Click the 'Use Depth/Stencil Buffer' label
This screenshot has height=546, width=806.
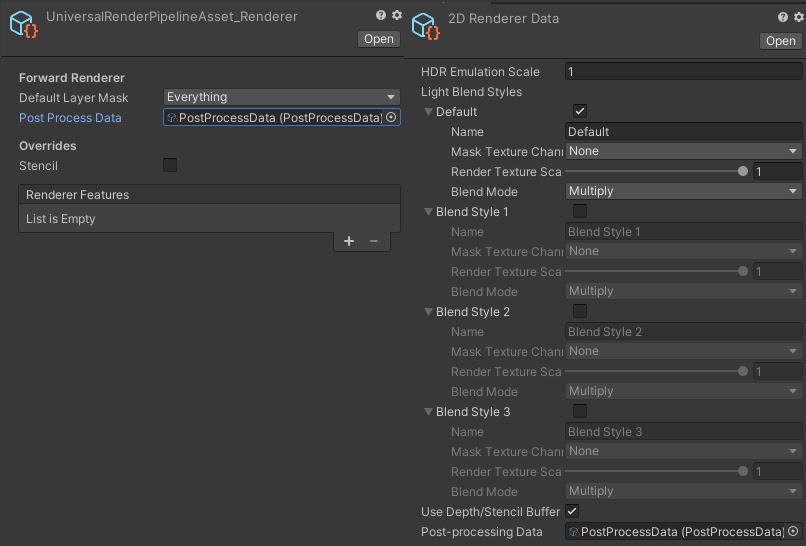click(x=490, y=512)
